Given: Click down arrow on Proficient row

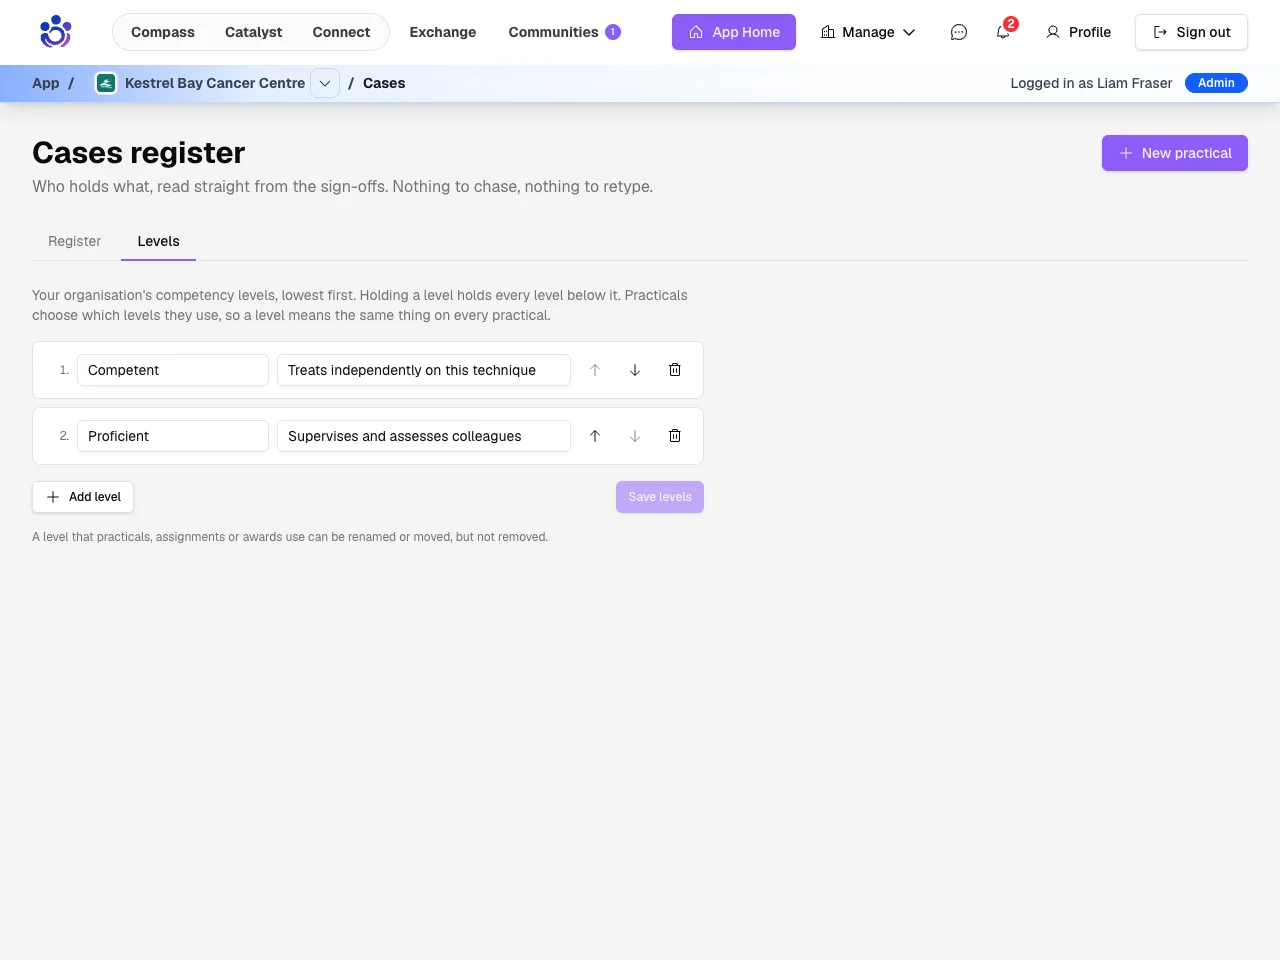Looking at the screenshot, I should [635, 436].
